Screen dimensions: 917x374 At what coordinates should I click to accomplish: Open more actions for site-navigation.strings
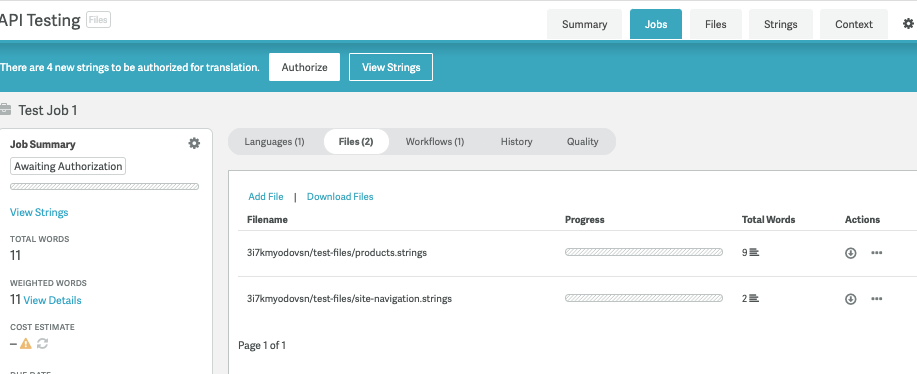[x=876, y=299]
